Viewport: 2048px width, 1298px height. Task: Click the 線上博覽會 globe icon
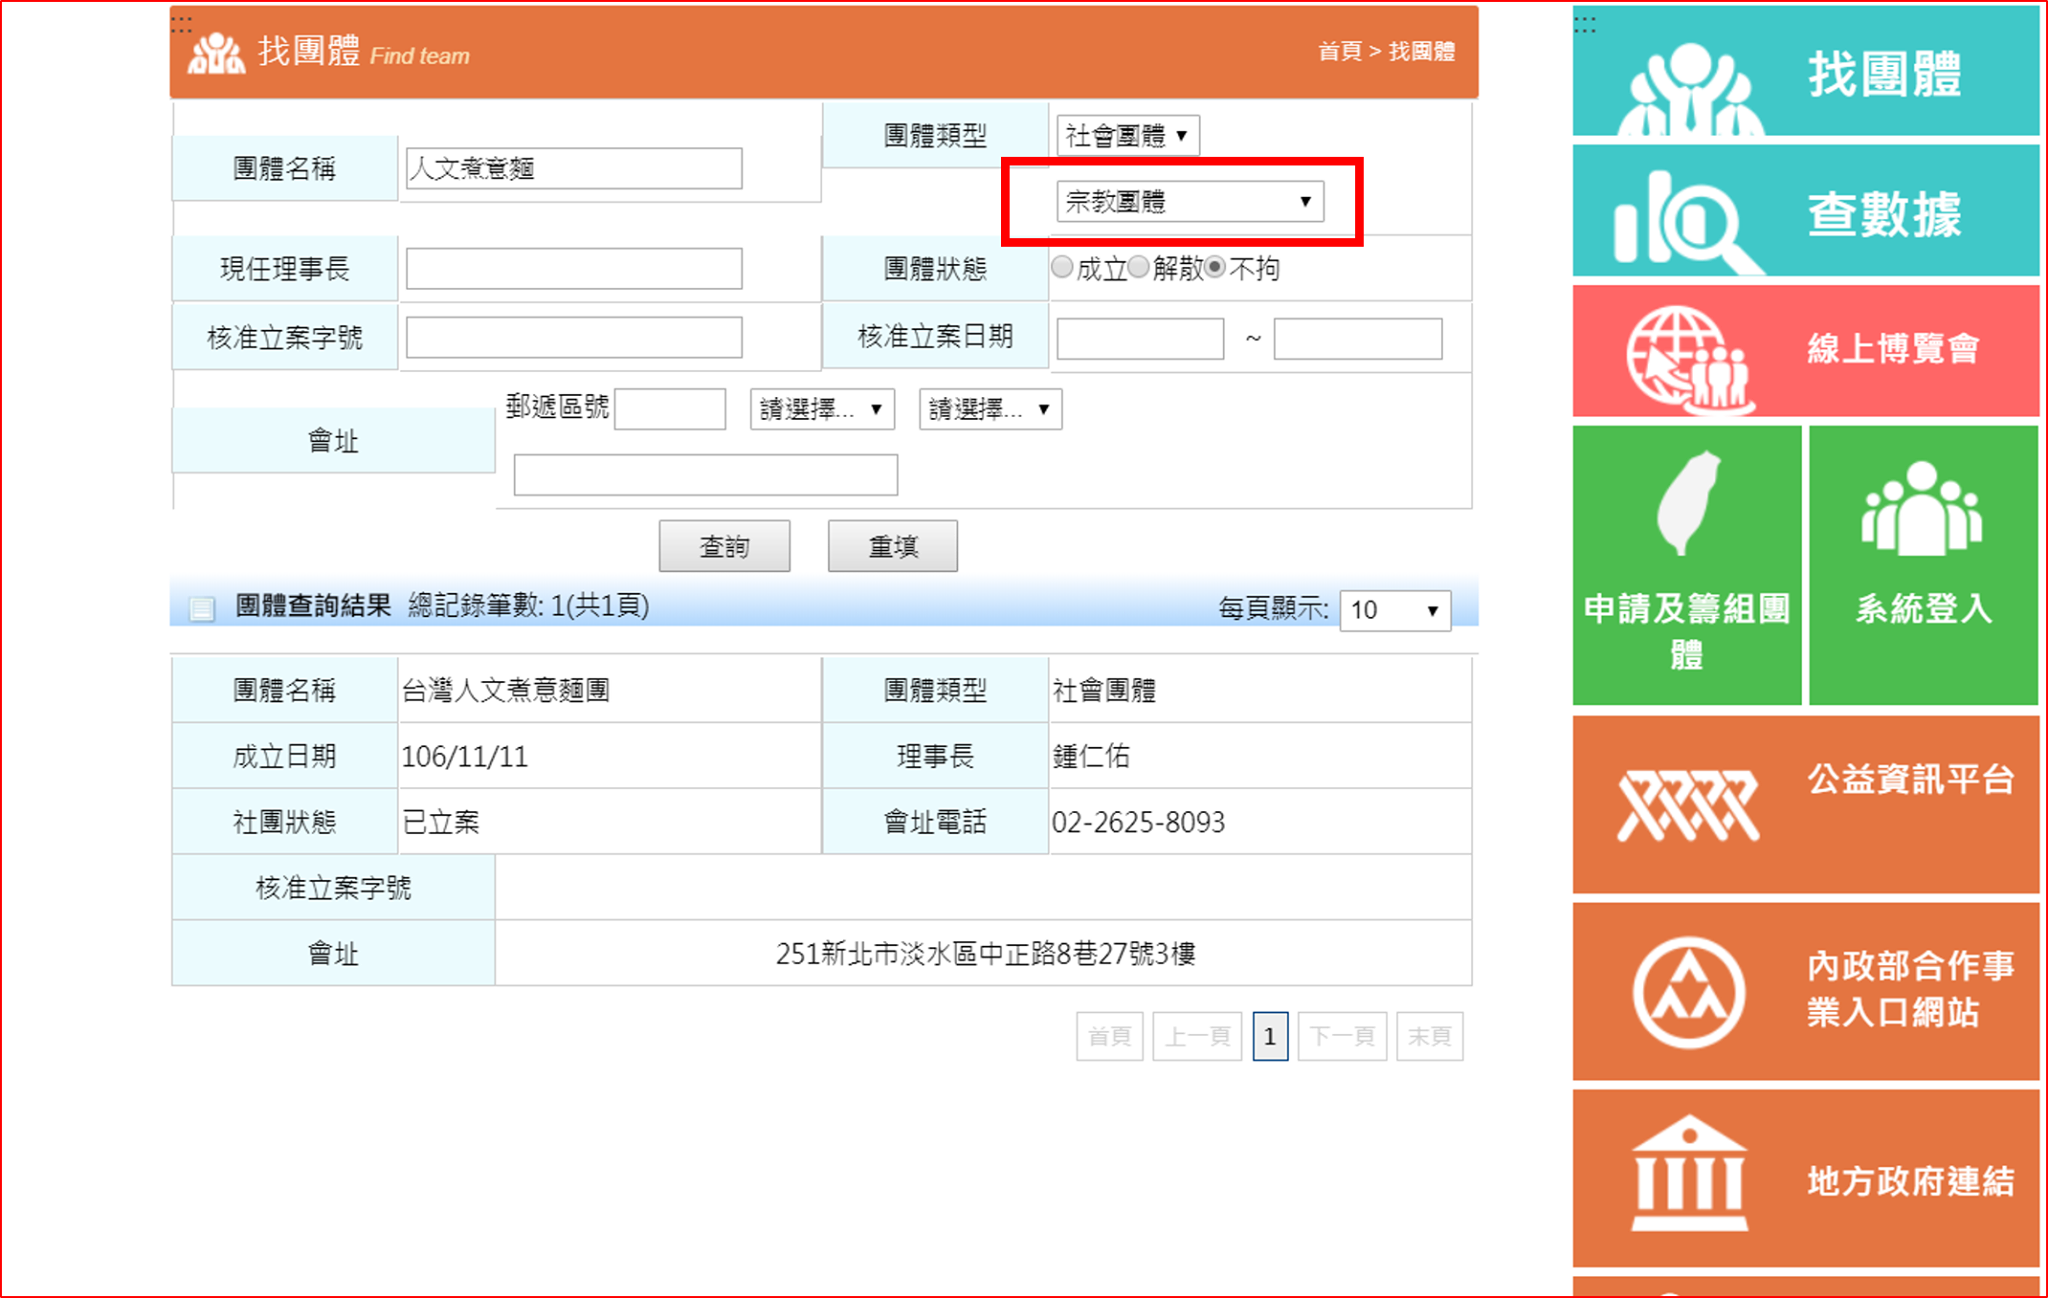click(1689, 359)
